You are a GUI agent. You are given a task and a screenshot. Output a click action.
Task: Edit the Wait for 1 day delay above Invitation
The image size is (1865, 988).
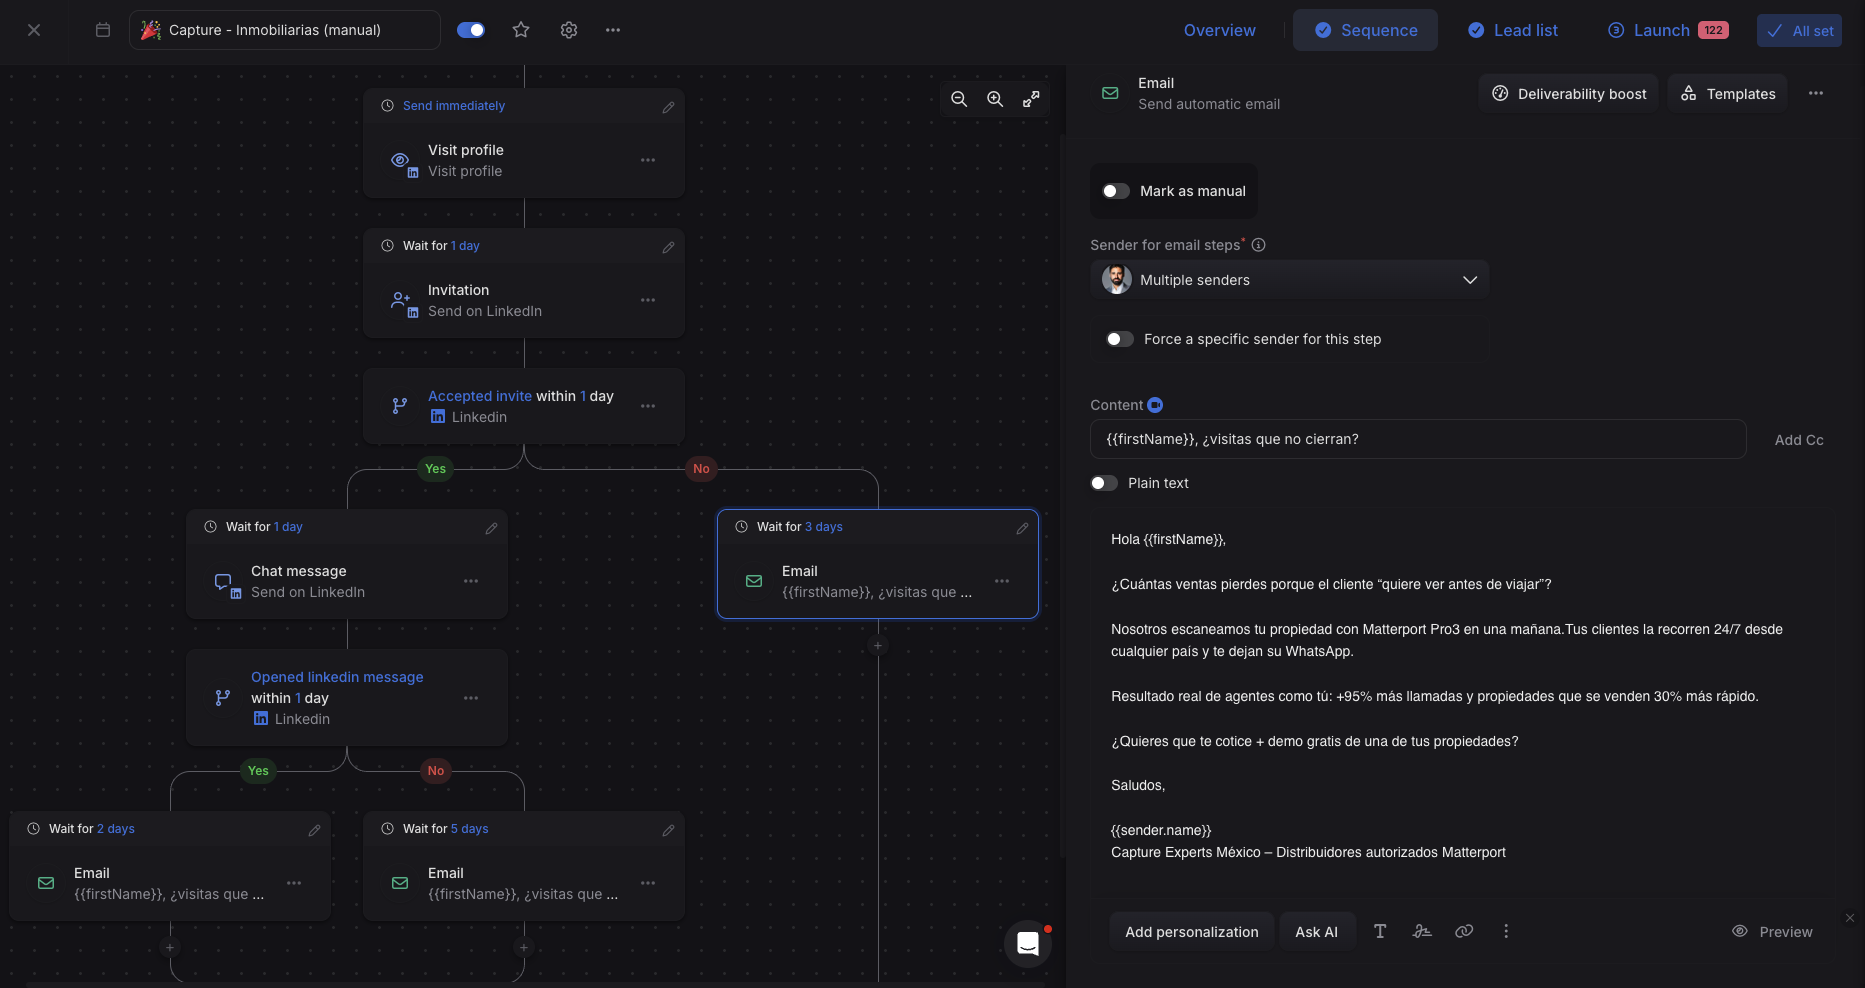coord(669,247)
